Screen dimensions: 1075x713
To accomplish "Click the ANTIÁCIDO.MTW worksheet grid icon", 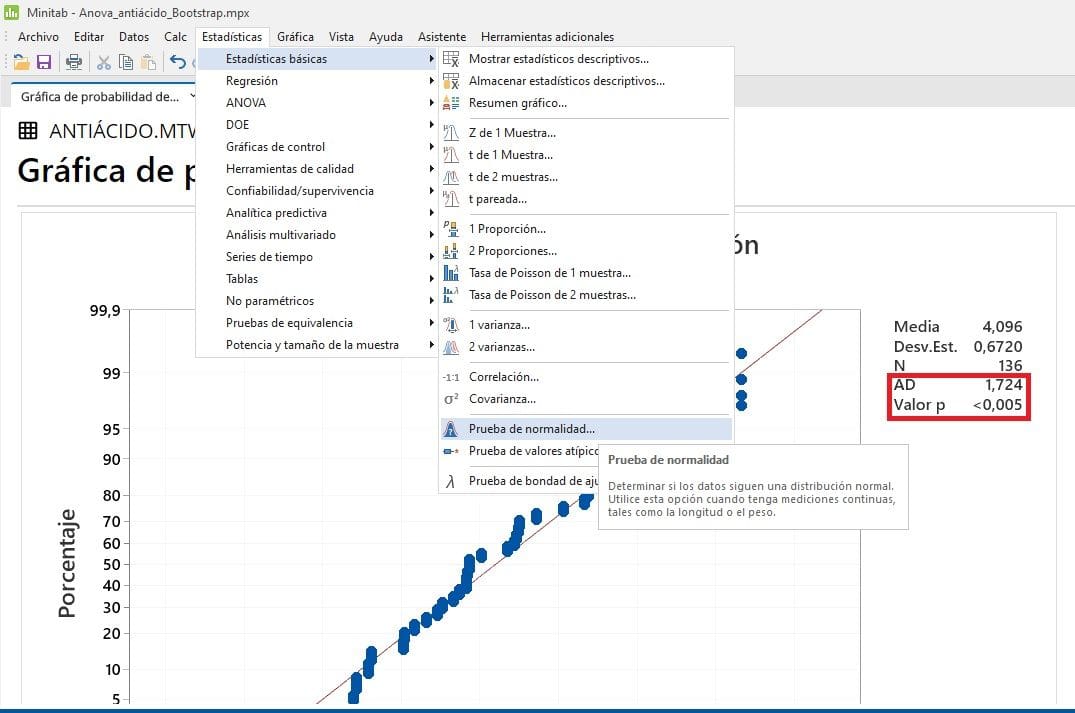I will tap(29, 131).
